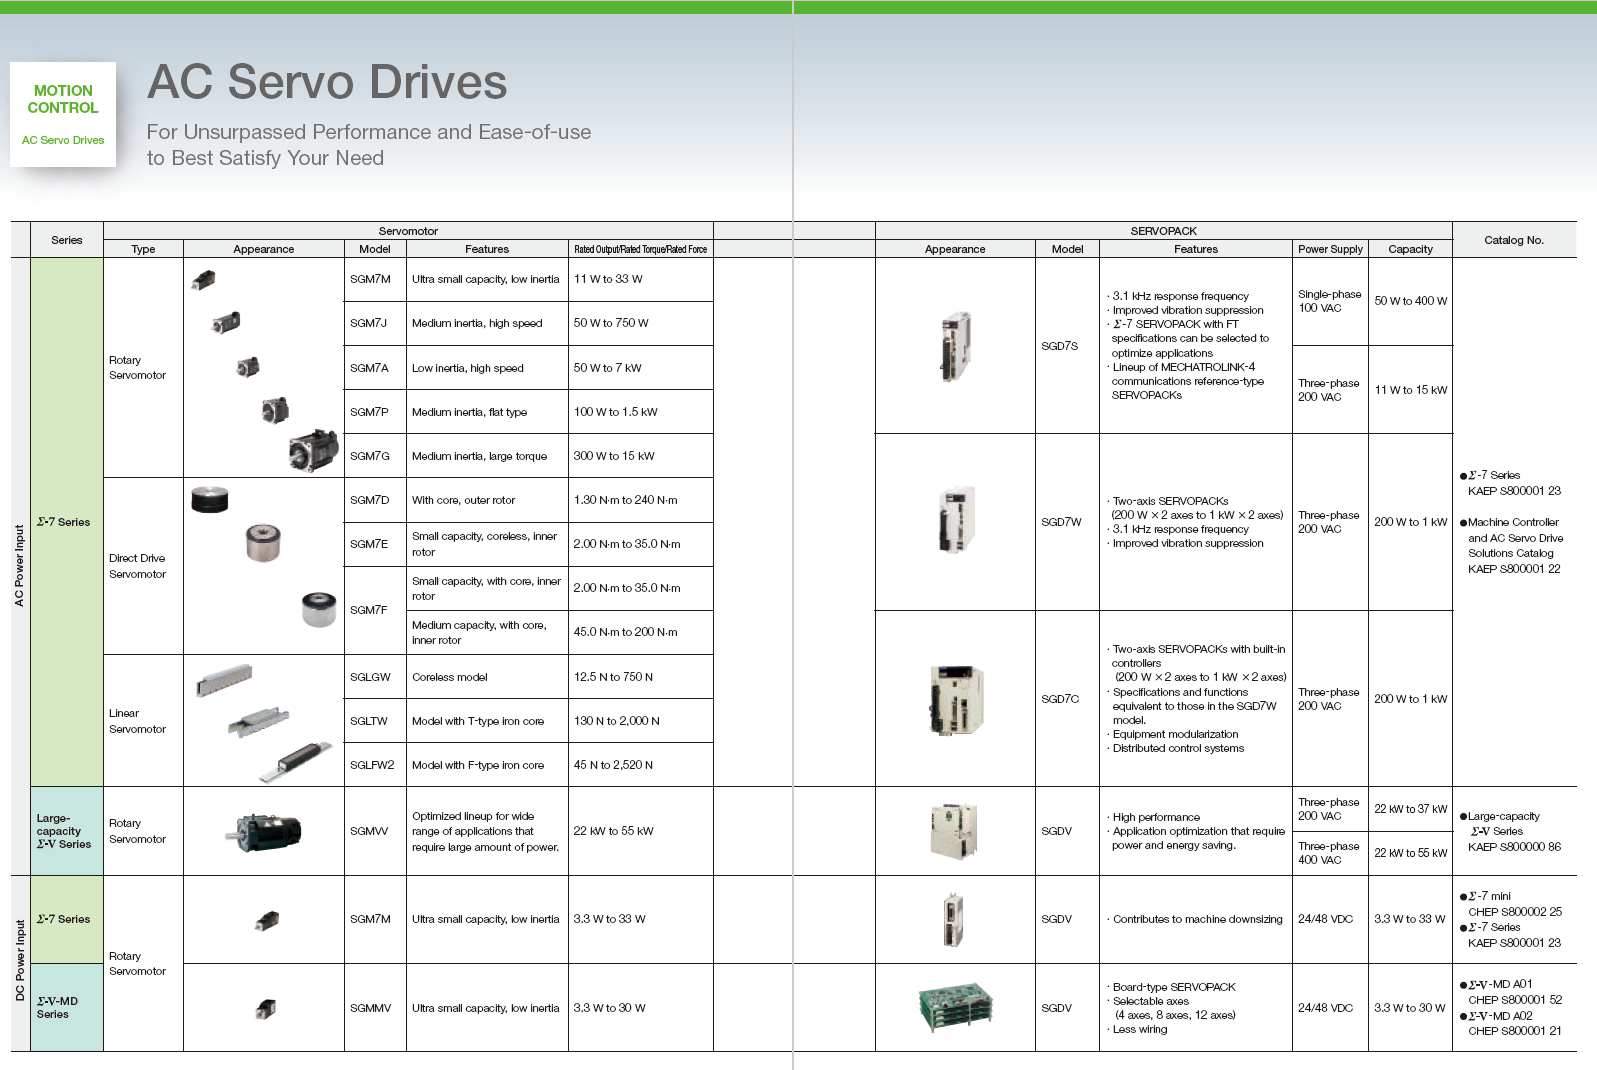
Task: Click the SGM7D model cell
Action: coord(375,500)
